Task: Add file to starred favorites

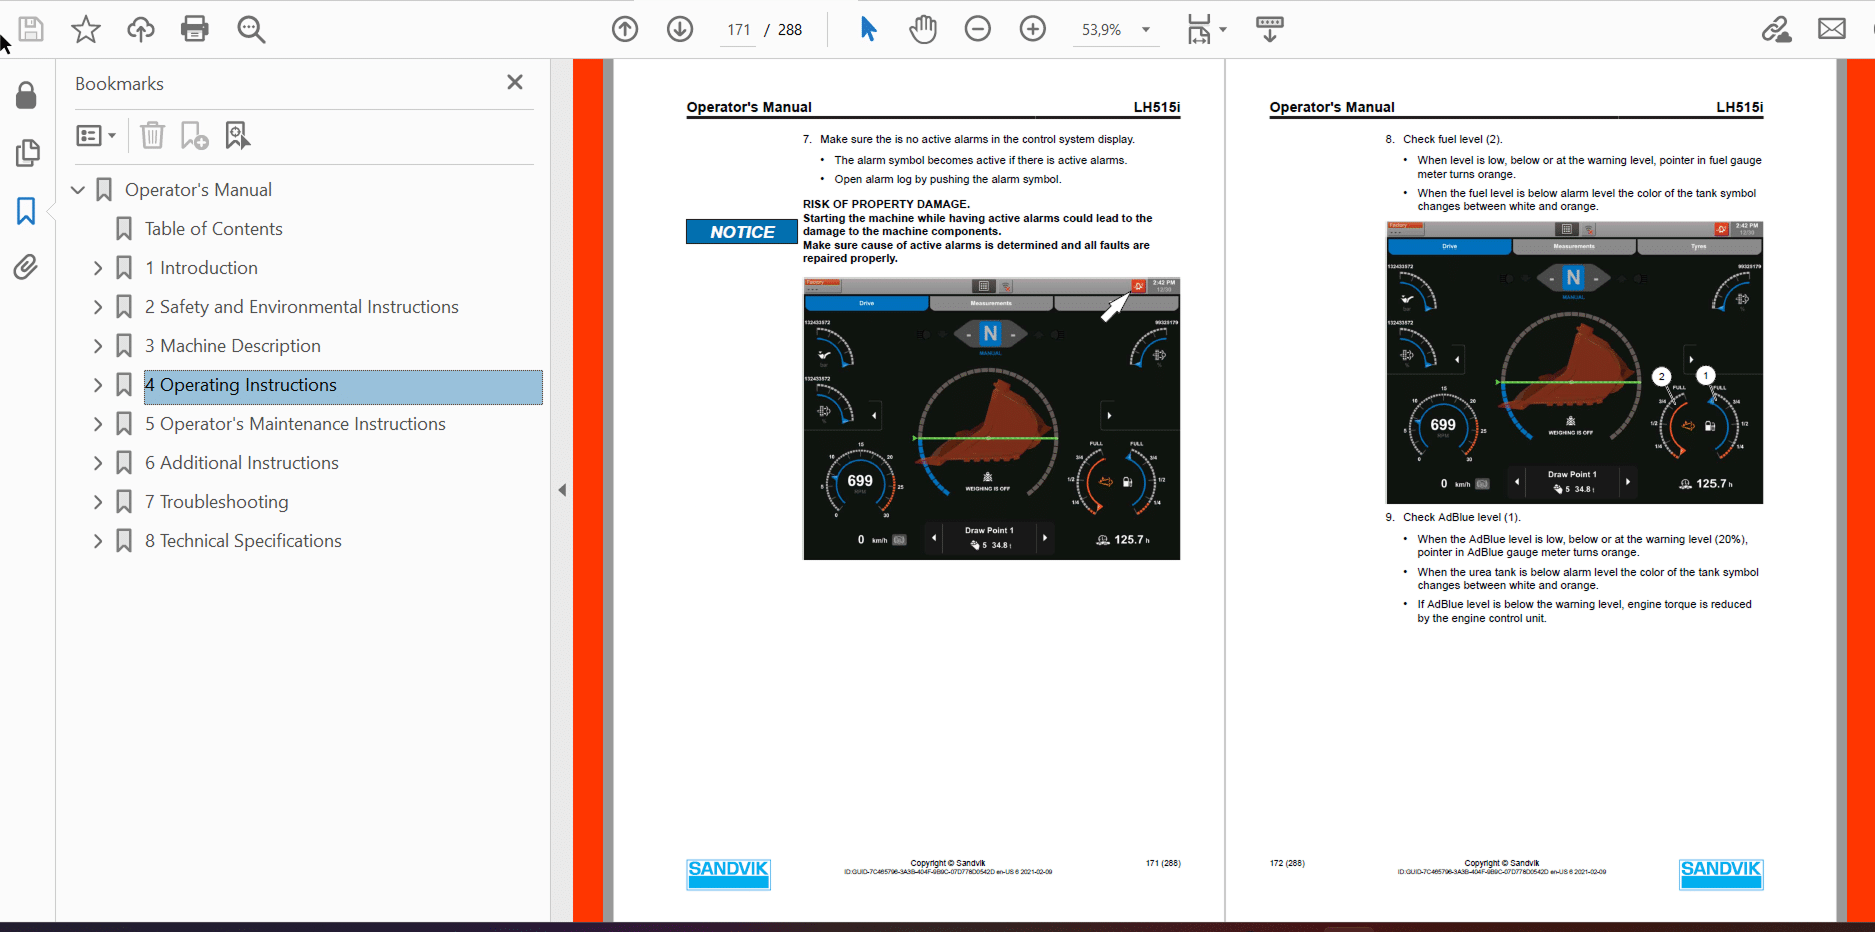Action: pos(86,29)
